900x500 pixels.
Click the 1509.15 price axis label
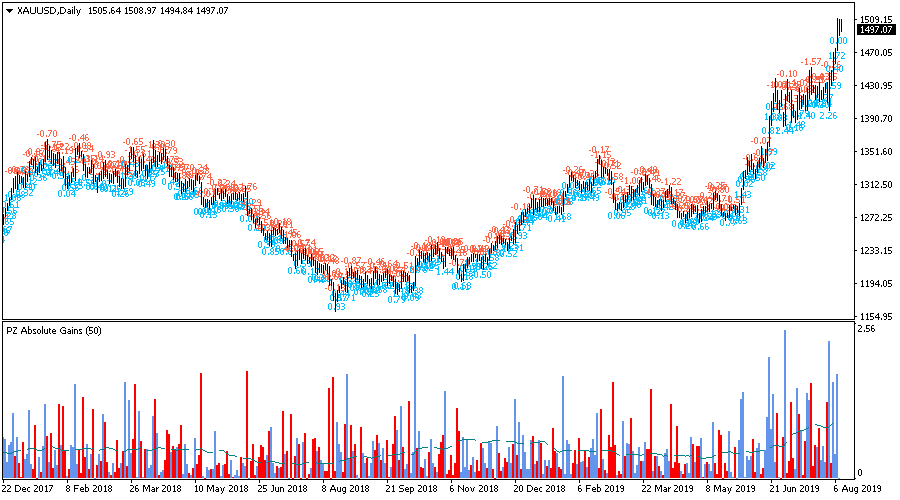(x=875, y=20)
